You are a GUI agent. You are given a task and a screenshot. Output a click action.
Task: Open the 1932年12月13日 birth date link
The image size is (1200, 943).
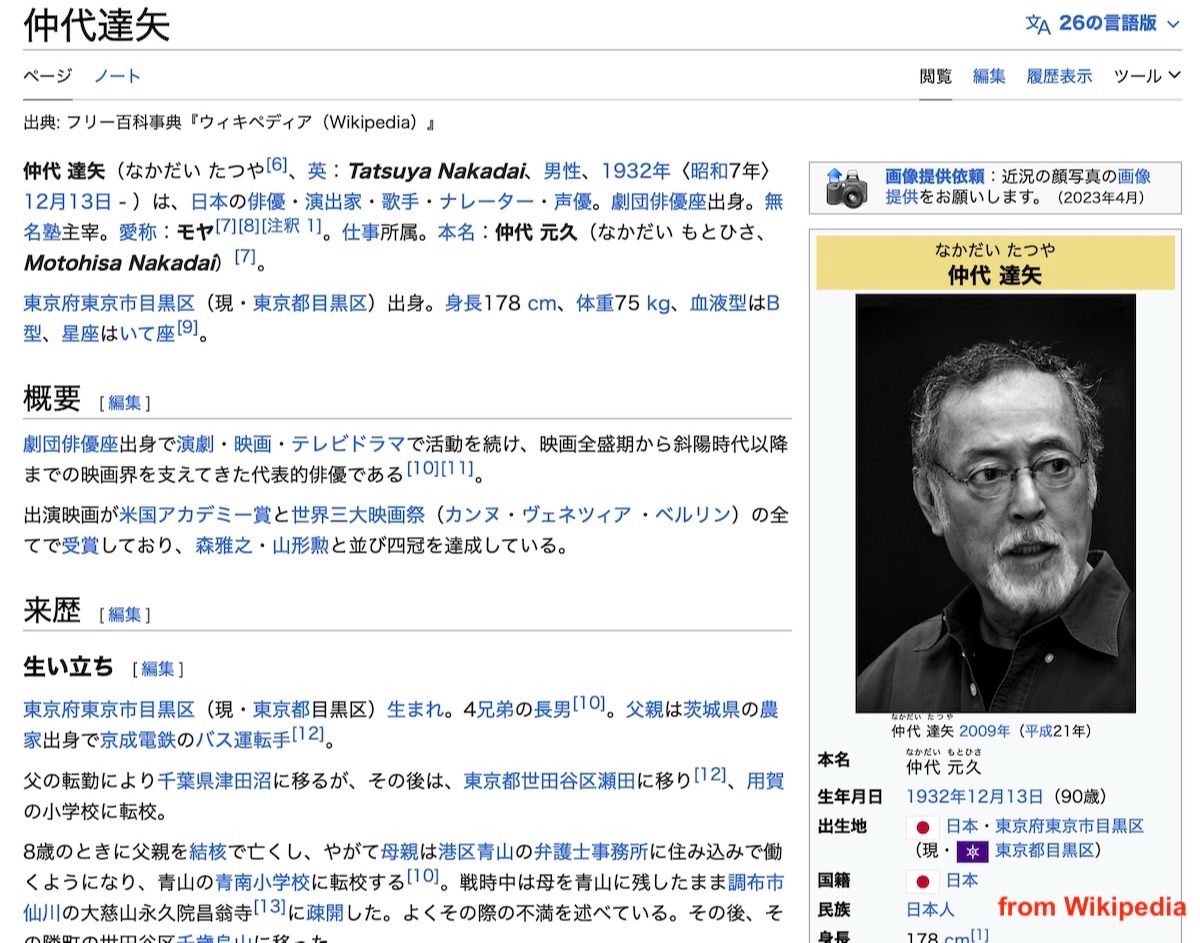pyautogui.click(x=974, y=797)
